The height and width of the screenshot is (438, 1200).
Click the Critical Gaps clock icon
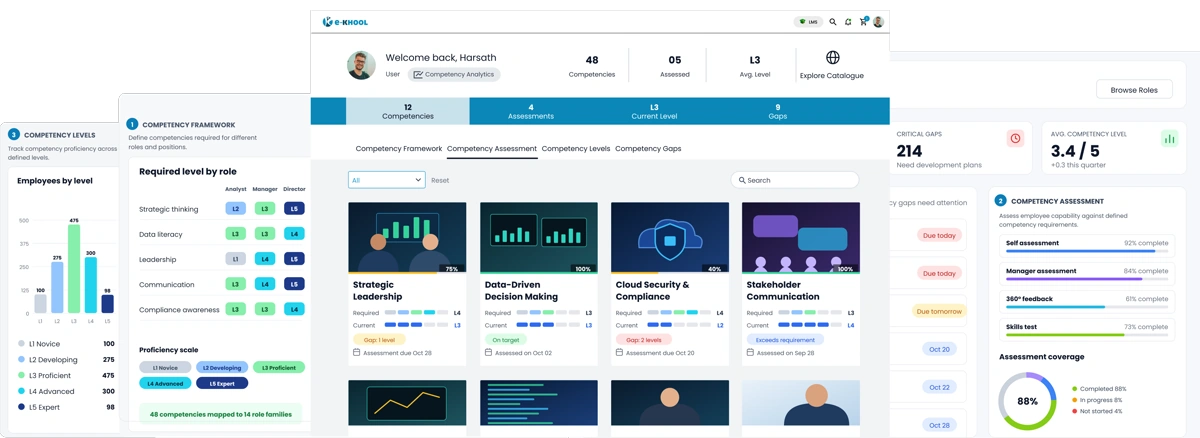(1015, 138)
